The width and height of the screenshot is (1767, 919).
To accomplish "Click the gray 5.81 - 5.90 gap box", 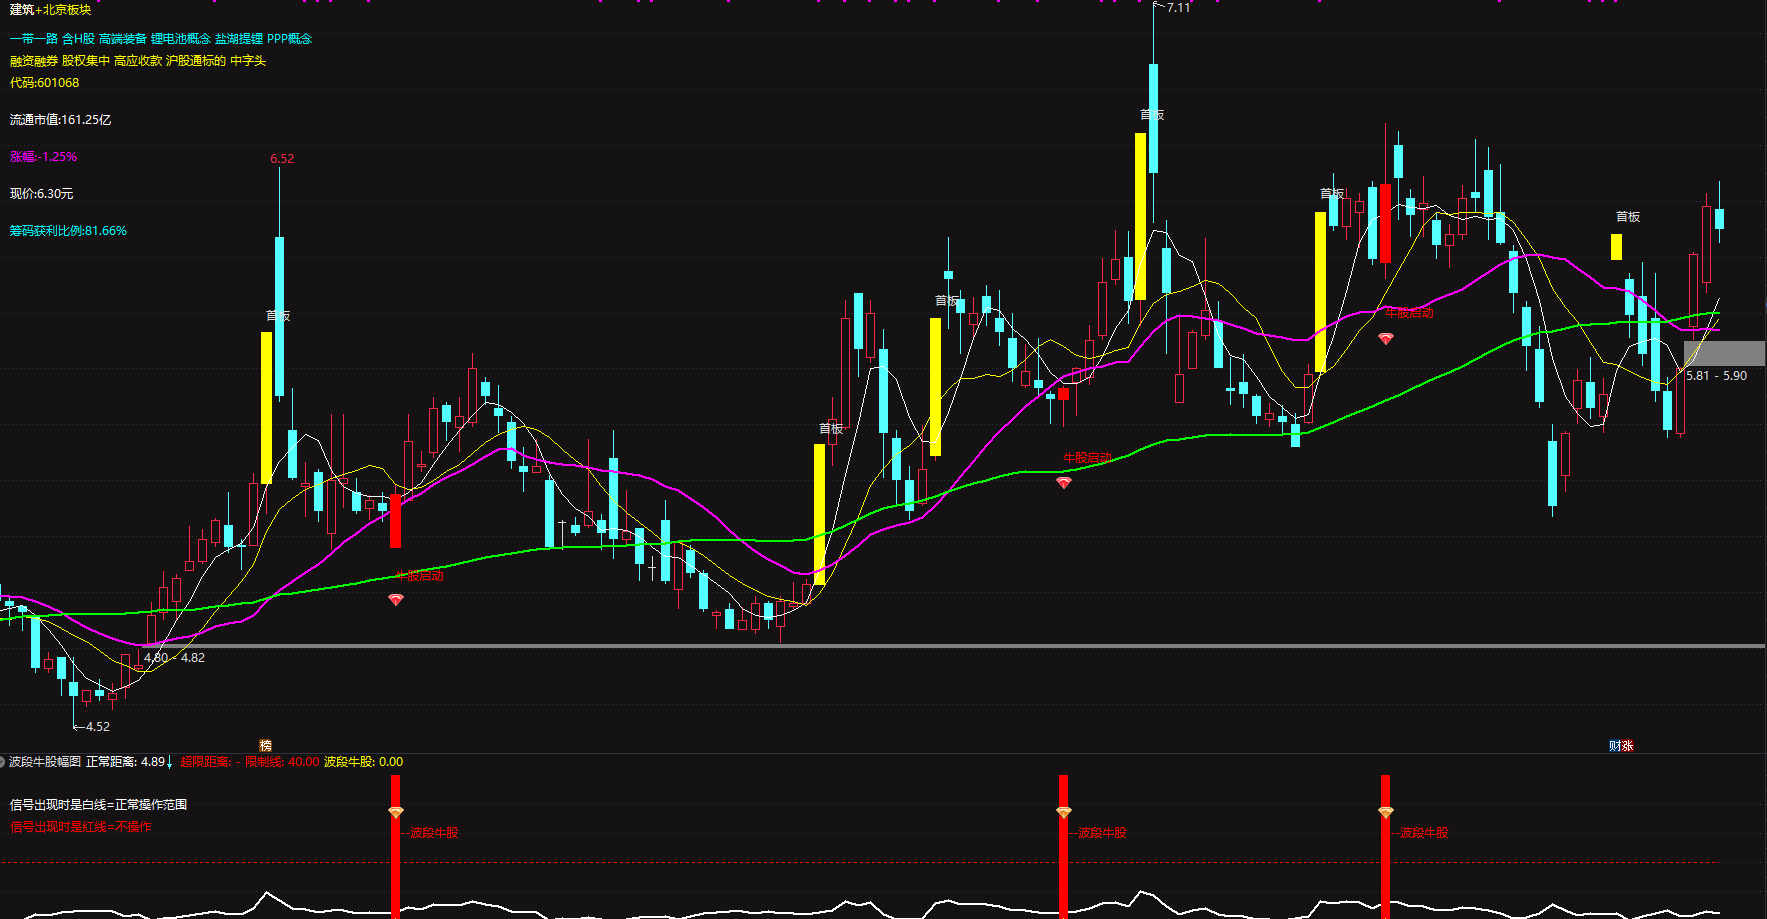I will [x=1724, y=353].
